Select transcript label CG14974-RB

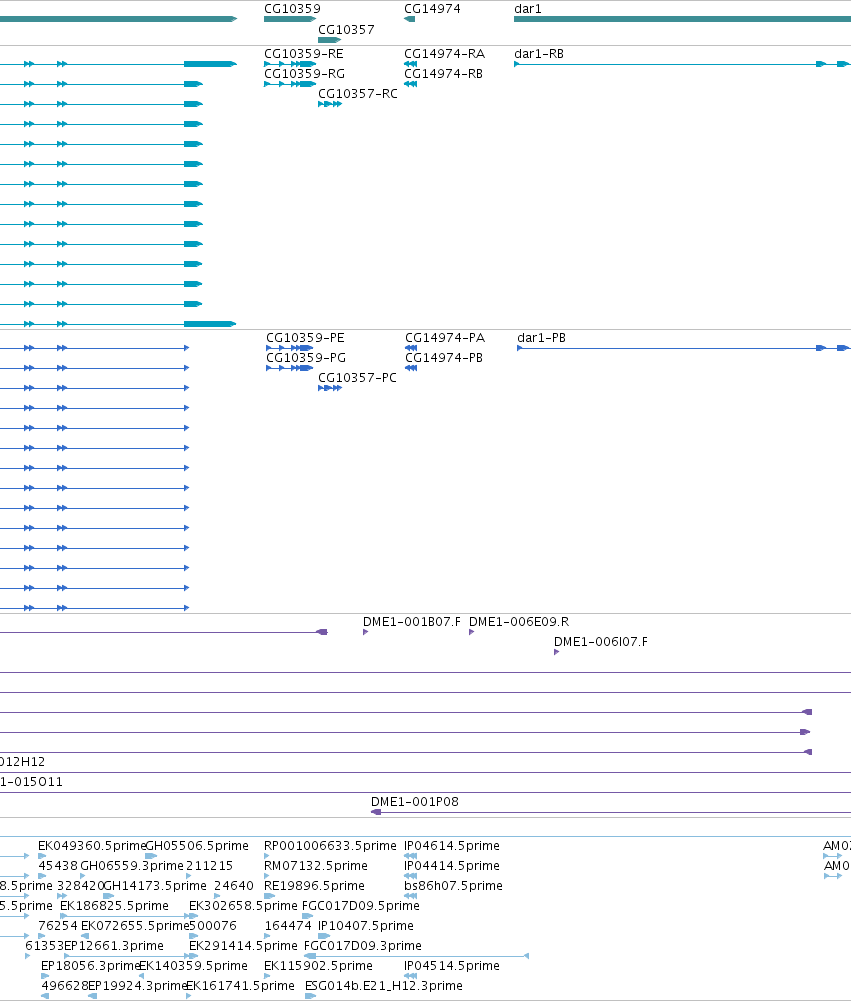(444, 74)
